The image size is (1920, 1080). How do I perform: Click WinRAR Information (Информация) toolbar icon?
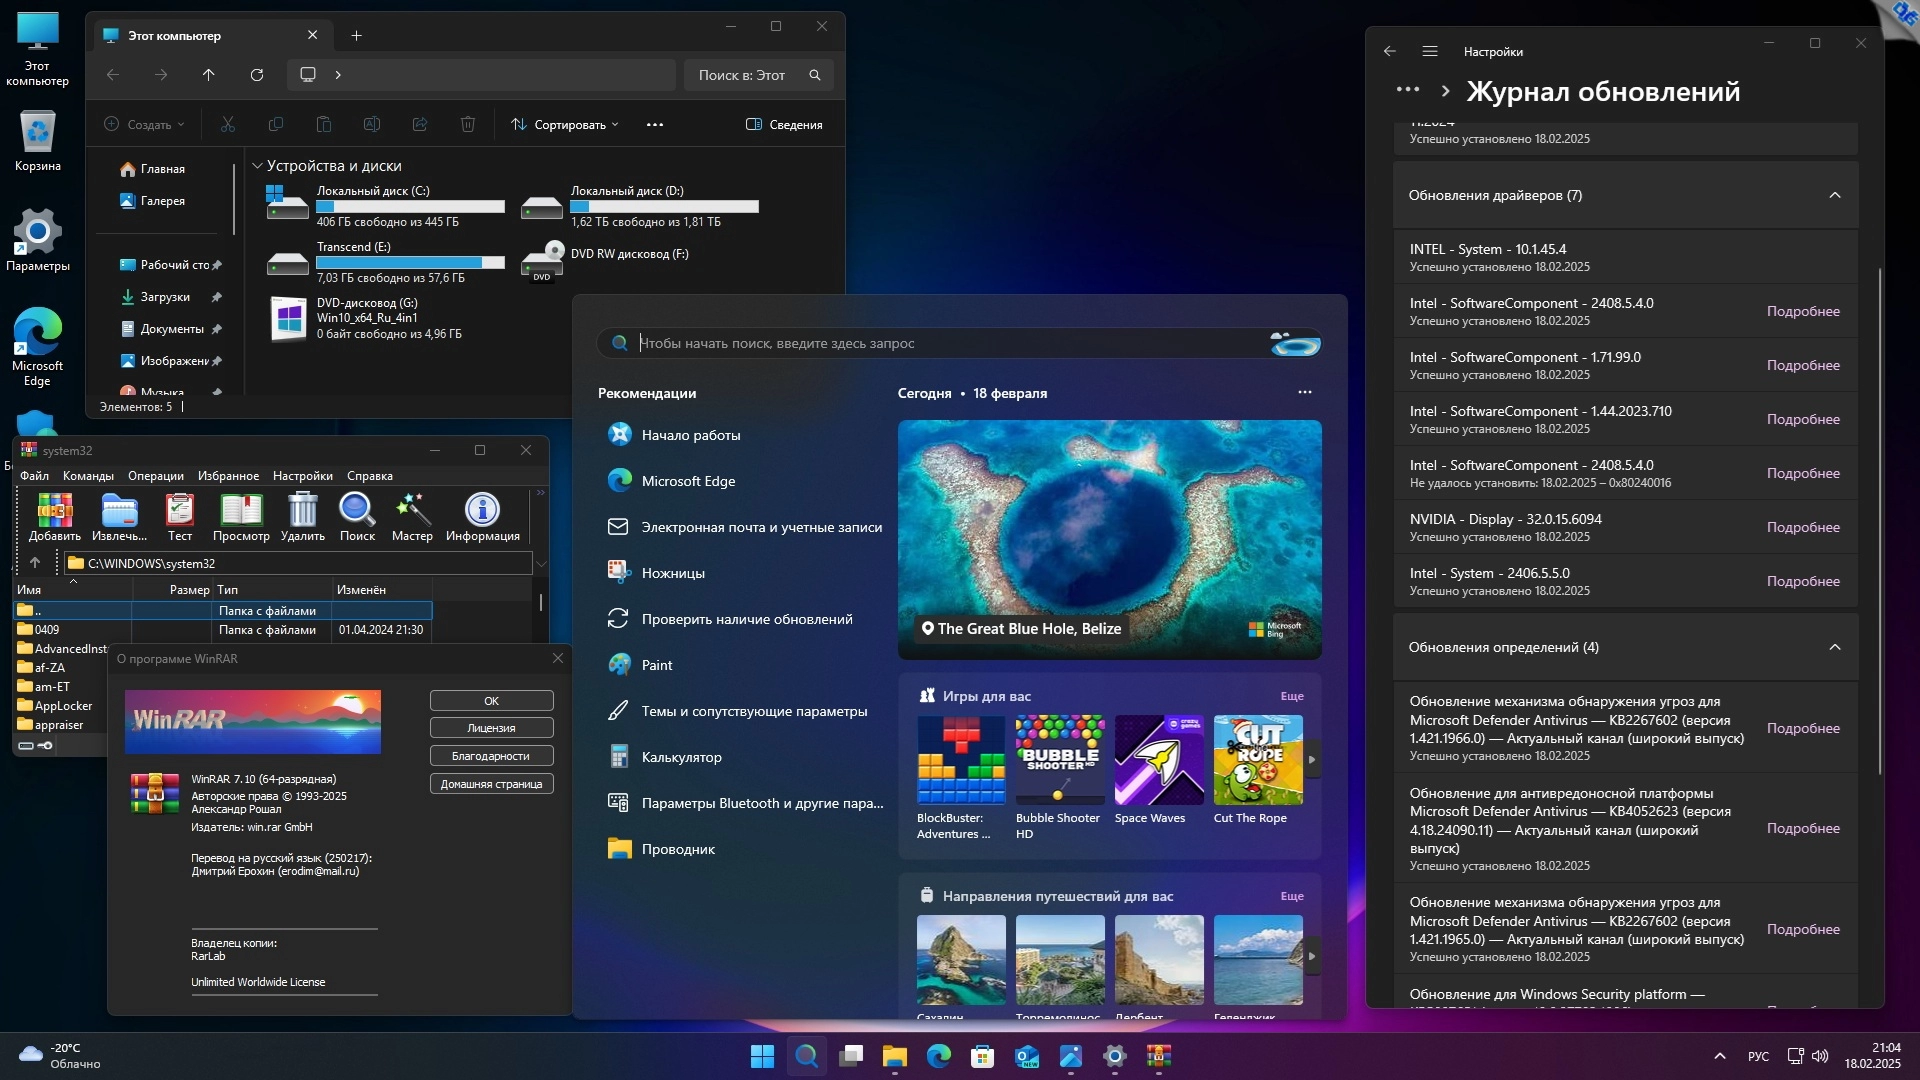point(482,516)
